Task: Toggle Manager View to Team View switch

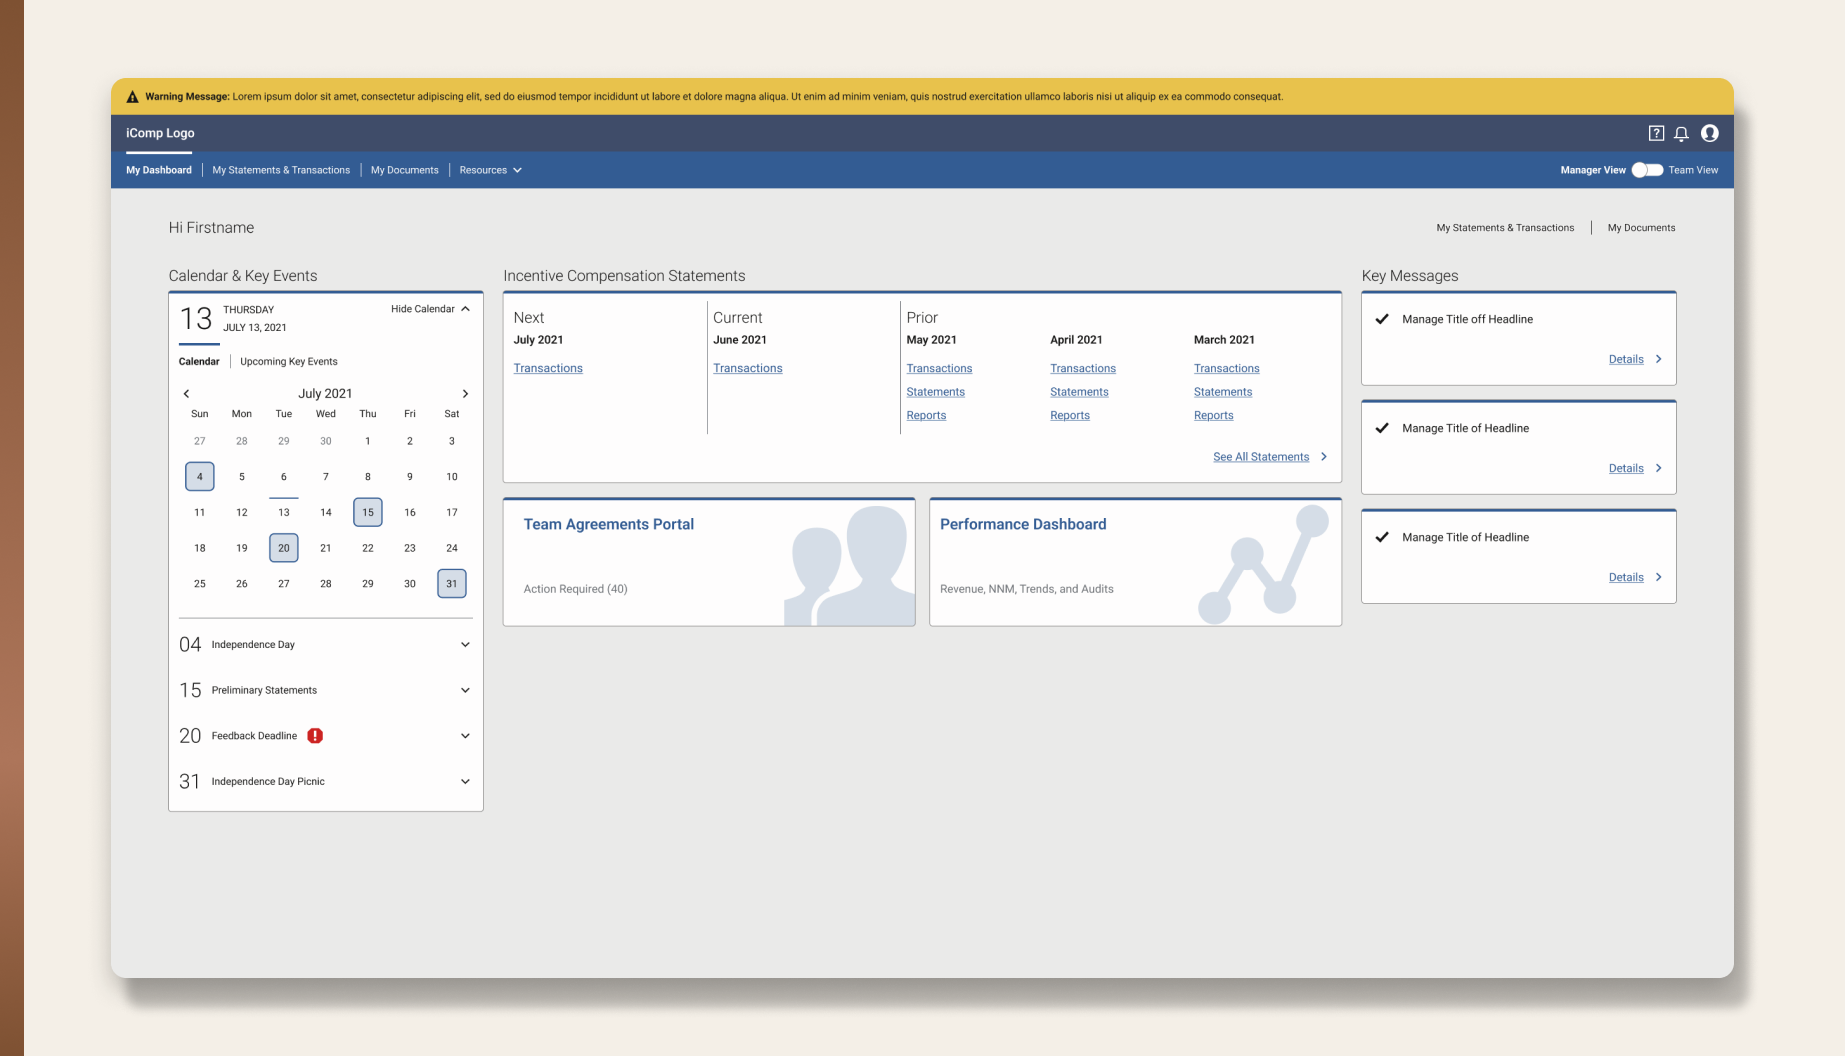Action: [x=1646, y=170]
